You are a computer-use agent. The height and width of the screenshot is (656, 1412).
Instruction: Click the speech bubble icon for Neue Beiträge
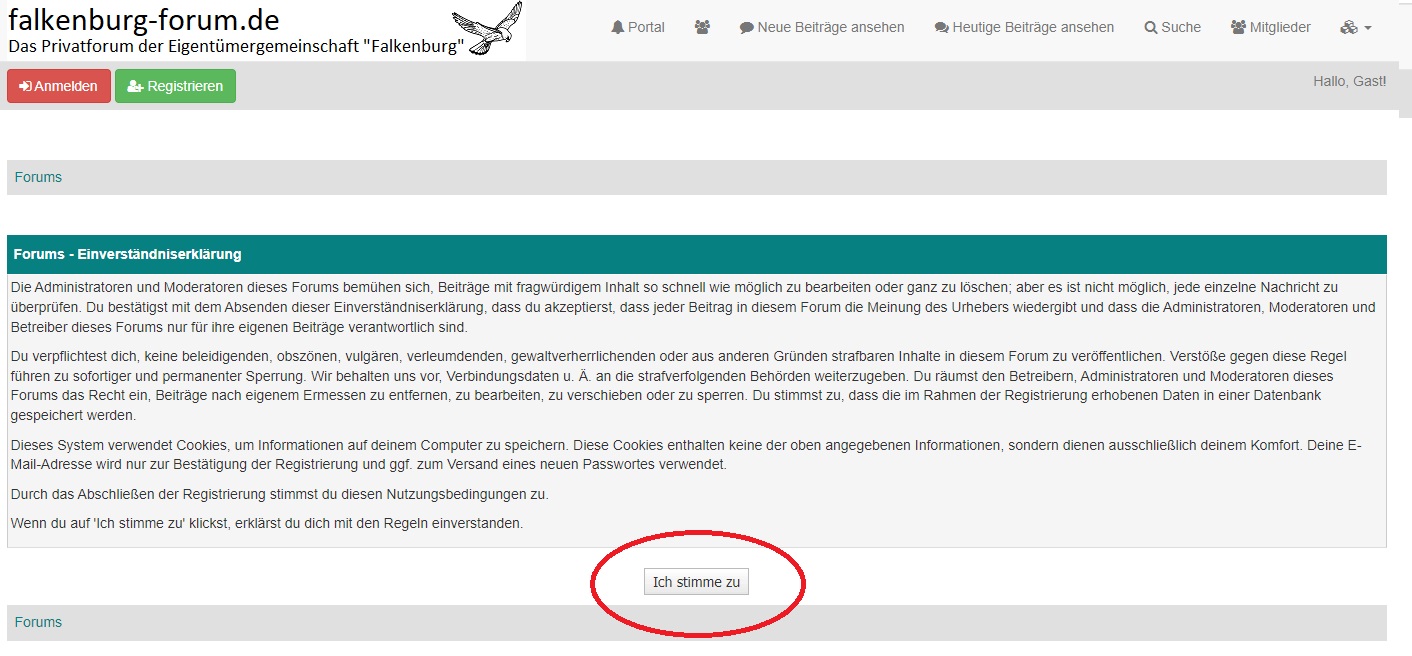click(x=746, y=28)
